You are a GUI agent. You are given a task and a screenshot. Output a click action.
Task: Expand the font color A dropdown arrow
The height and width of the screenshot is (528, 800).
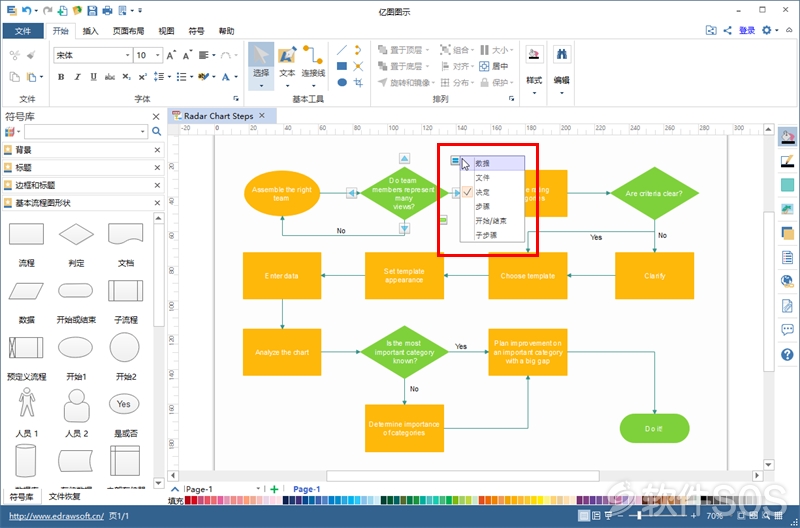tap(236, 77)
